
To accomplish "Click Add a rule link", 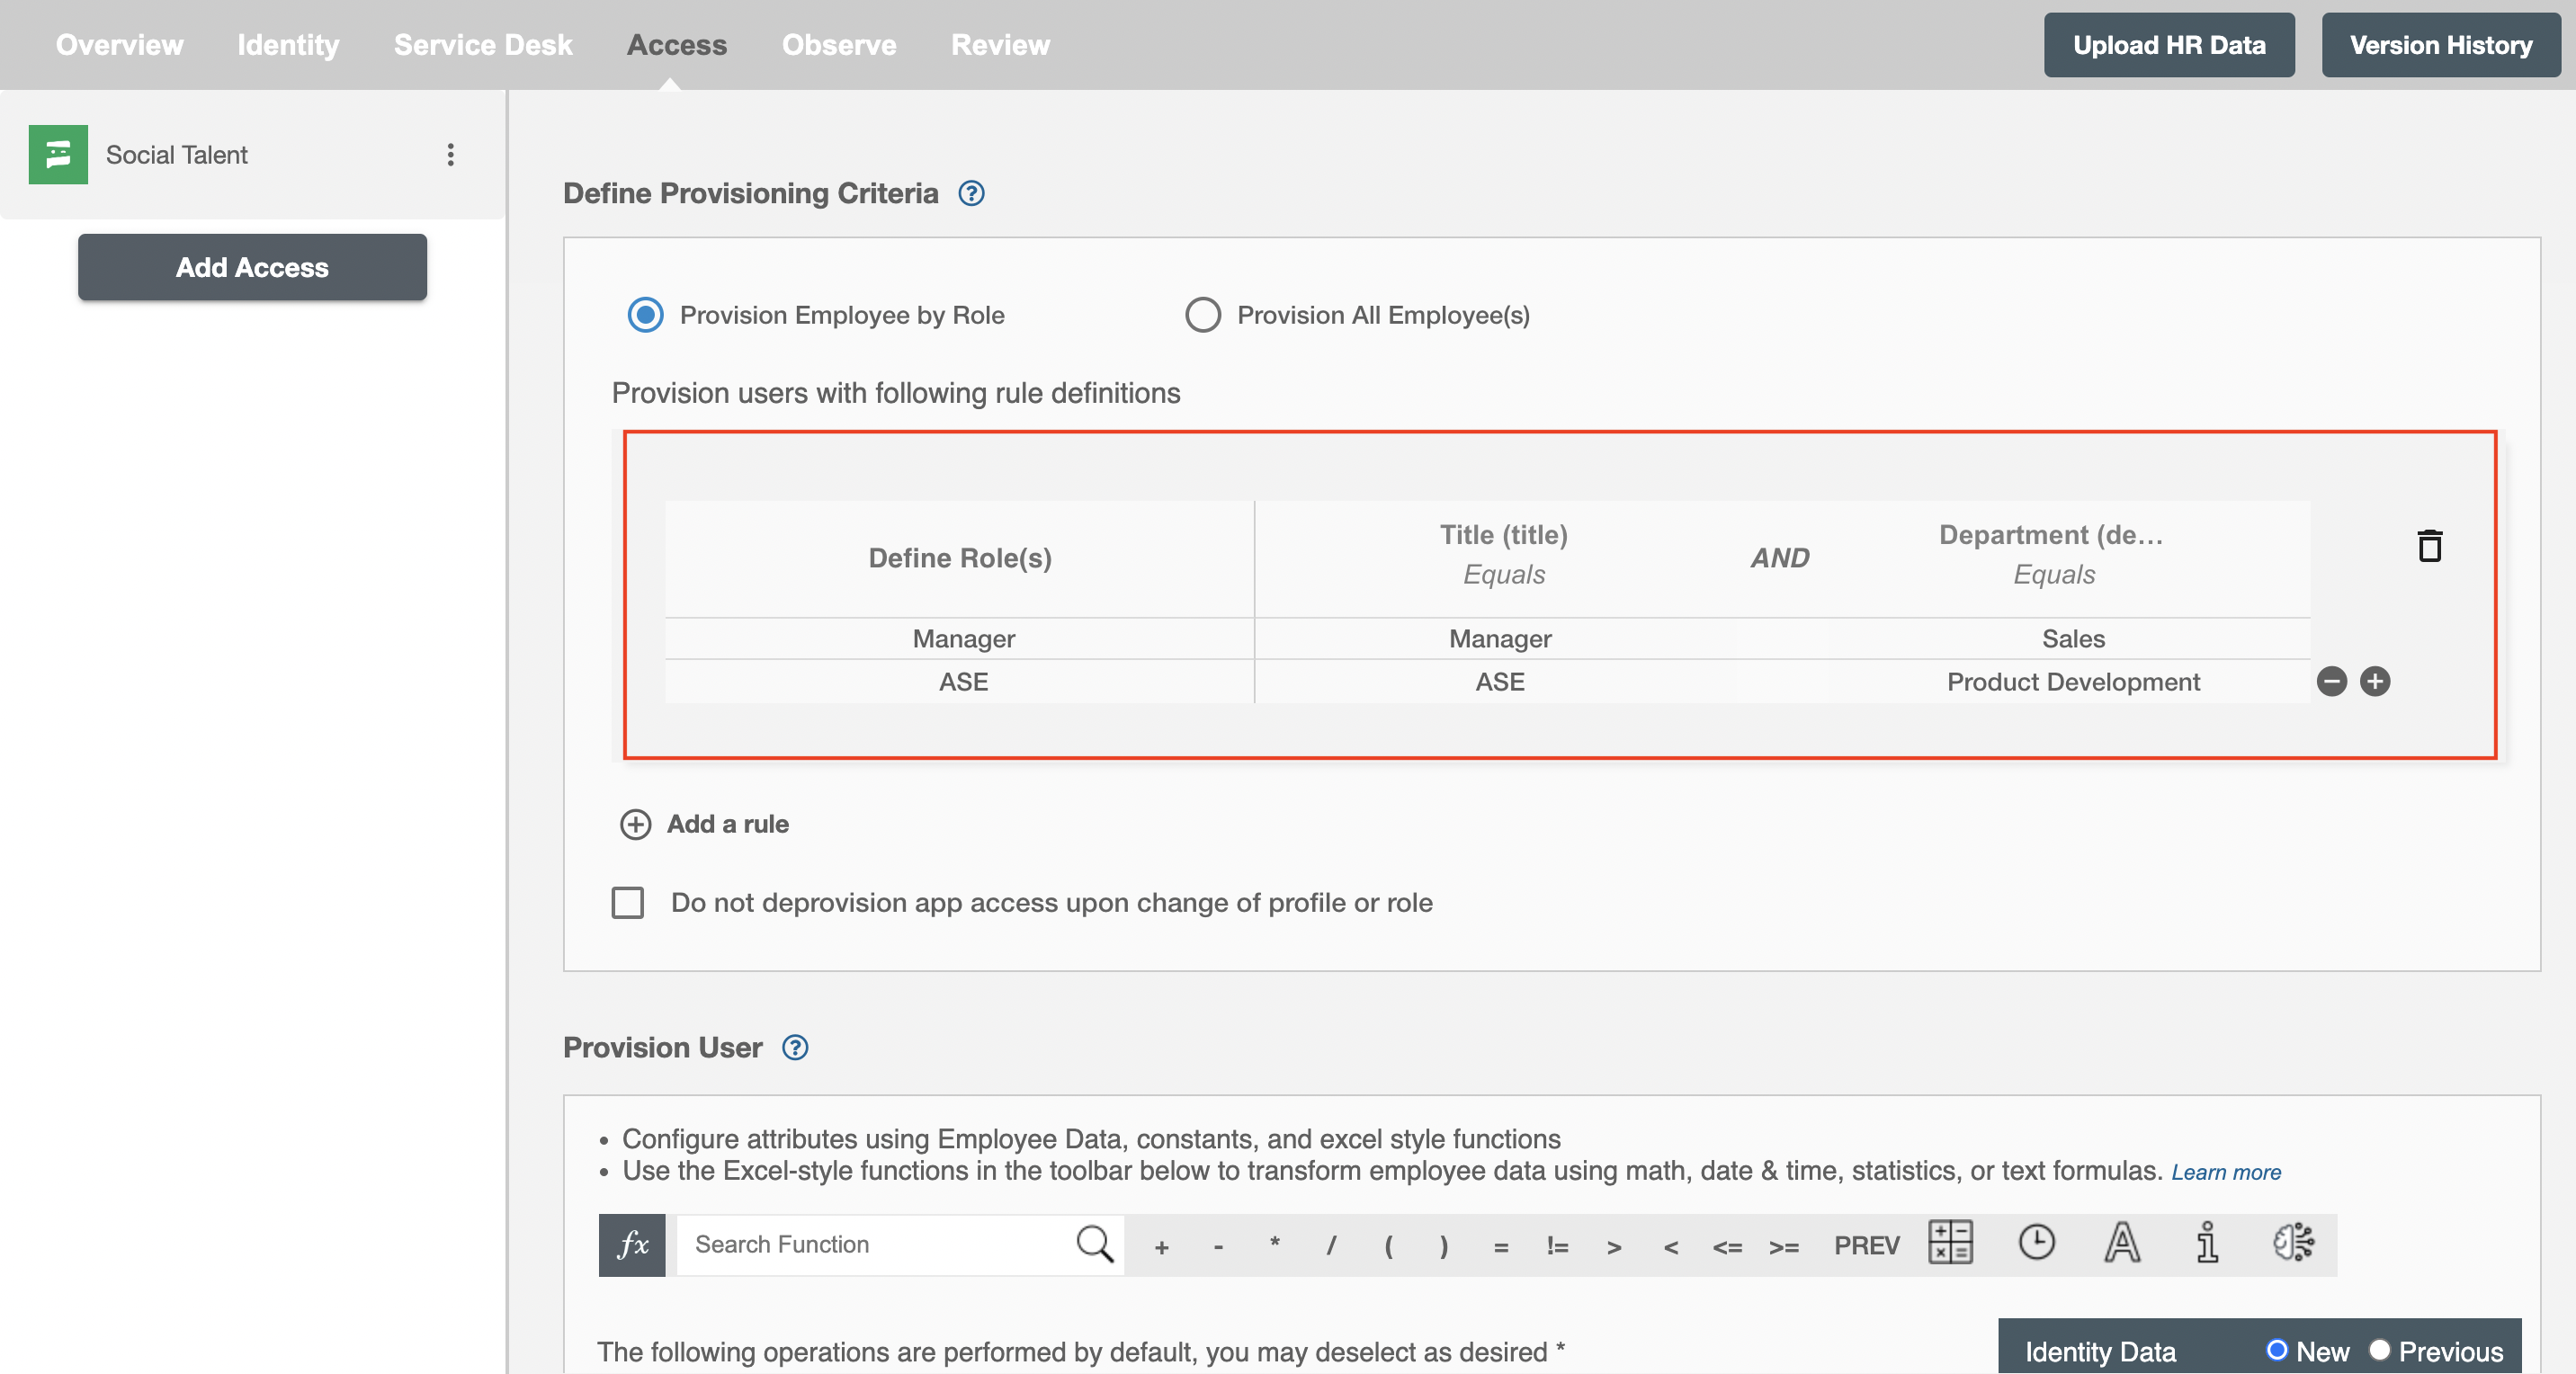I will [x=705, y=824].
